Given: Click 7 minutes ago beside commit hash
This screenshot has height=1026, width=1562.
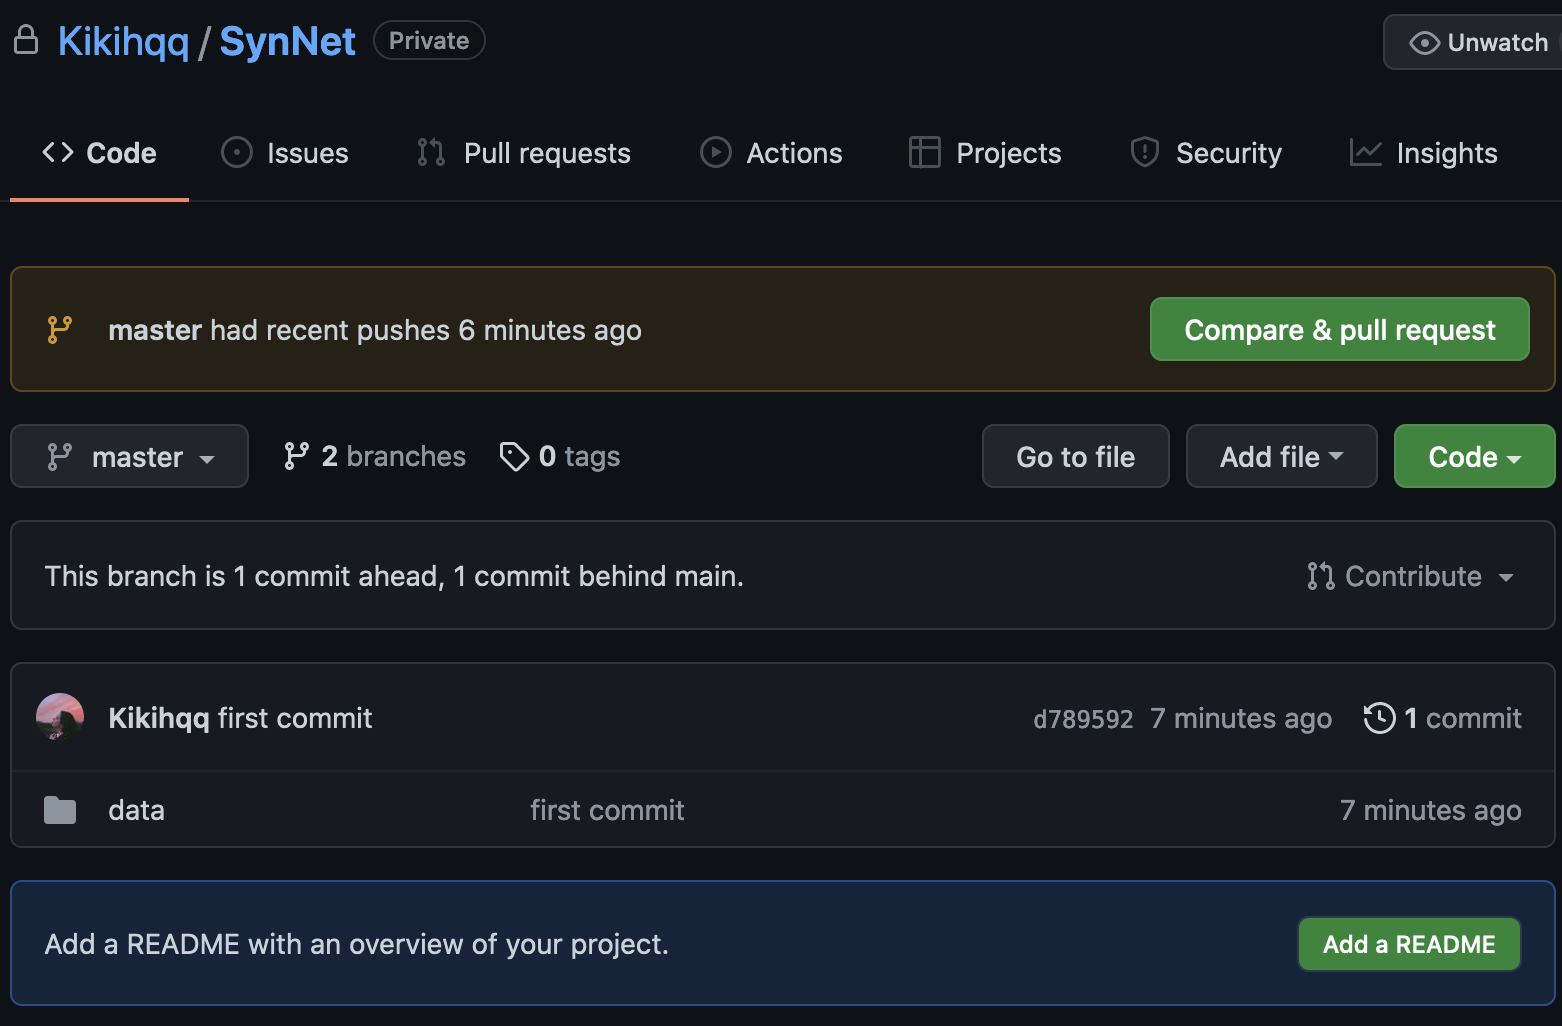Looking at the screenshot, I should pos(1241,718).
